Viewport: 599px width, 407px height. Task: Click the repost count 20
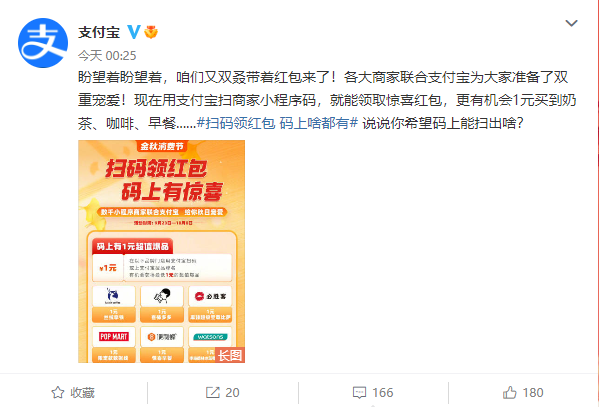coord(232,392)
